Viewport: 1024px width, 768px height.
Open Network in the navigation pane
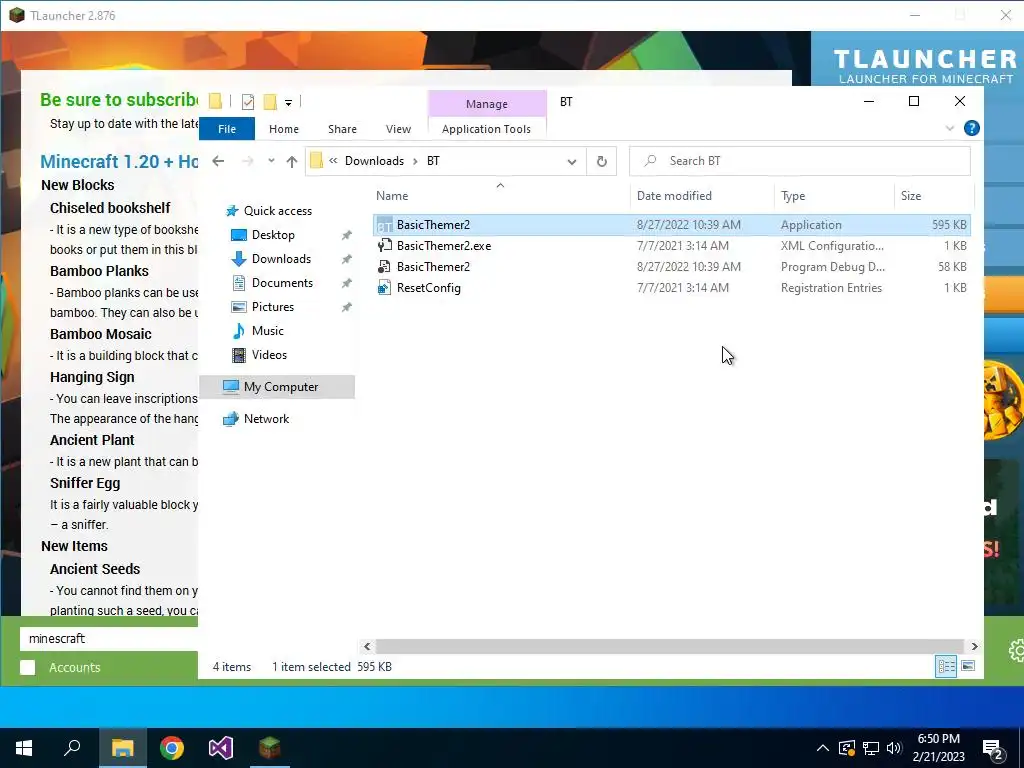pos(266,419)
